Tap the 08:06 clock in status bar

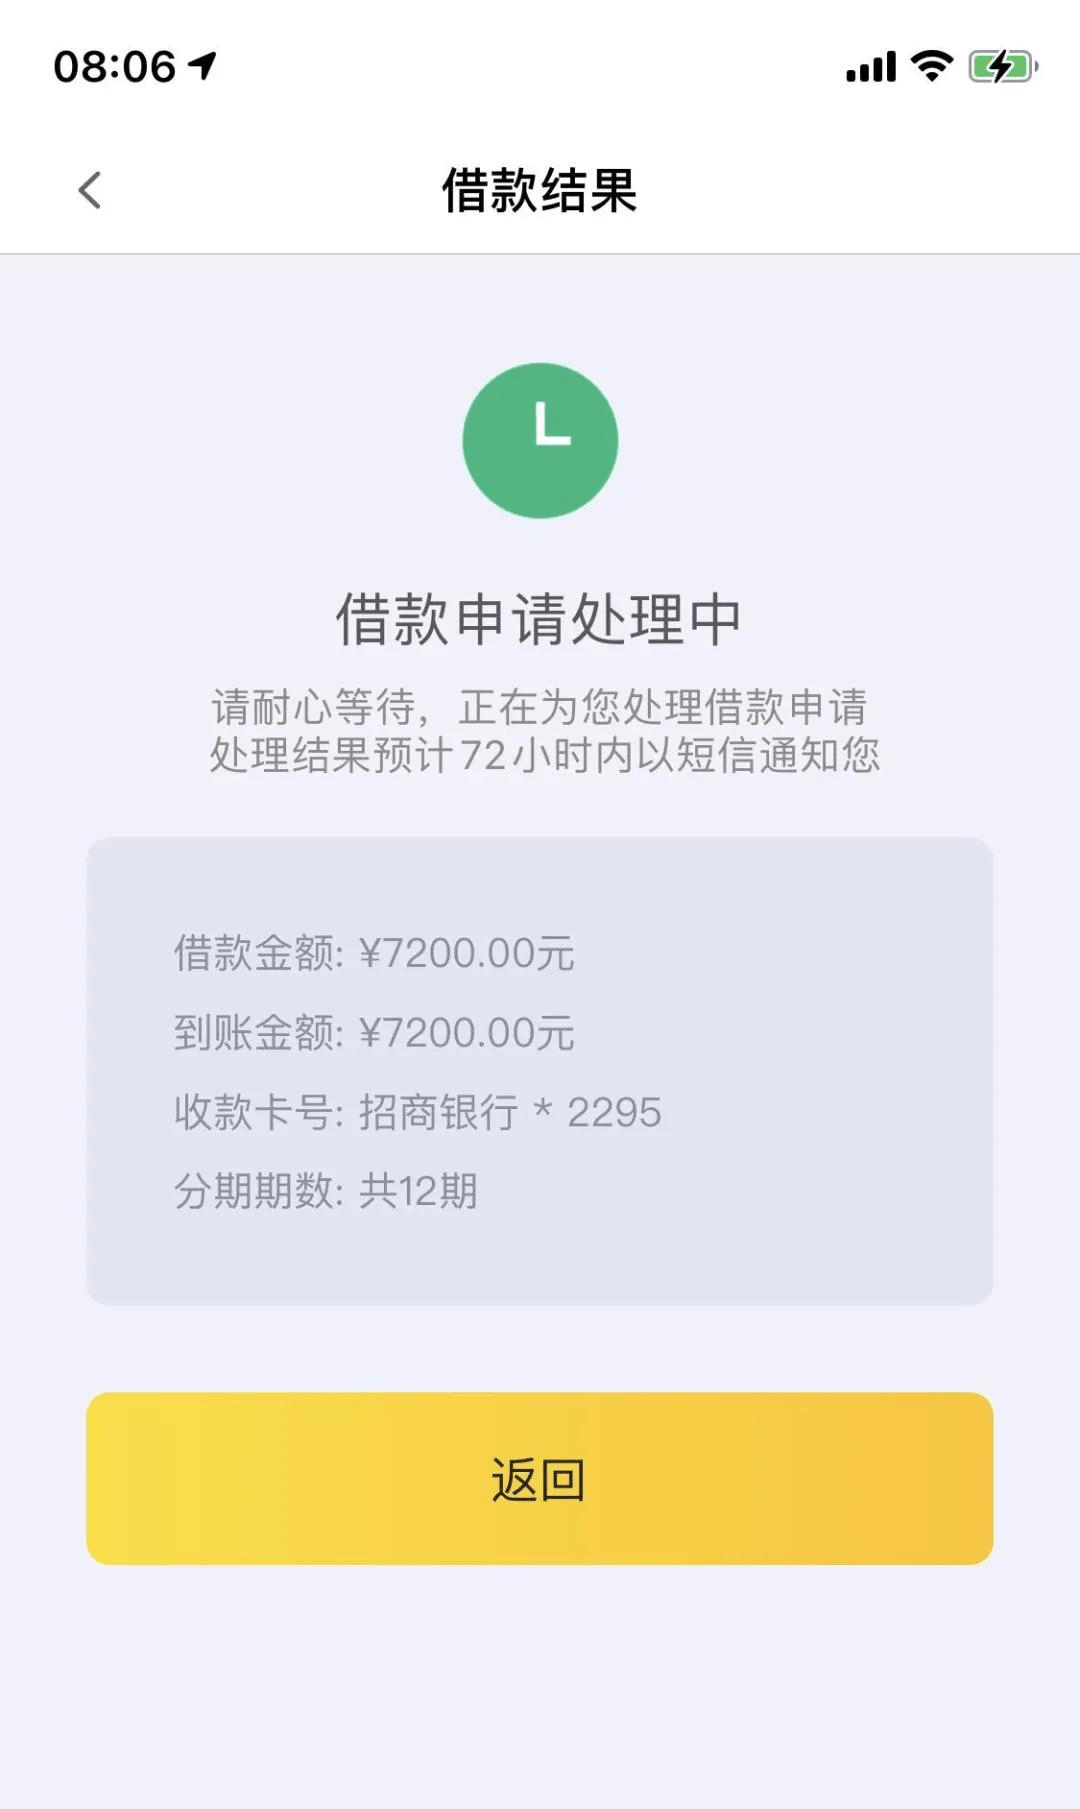114,67
